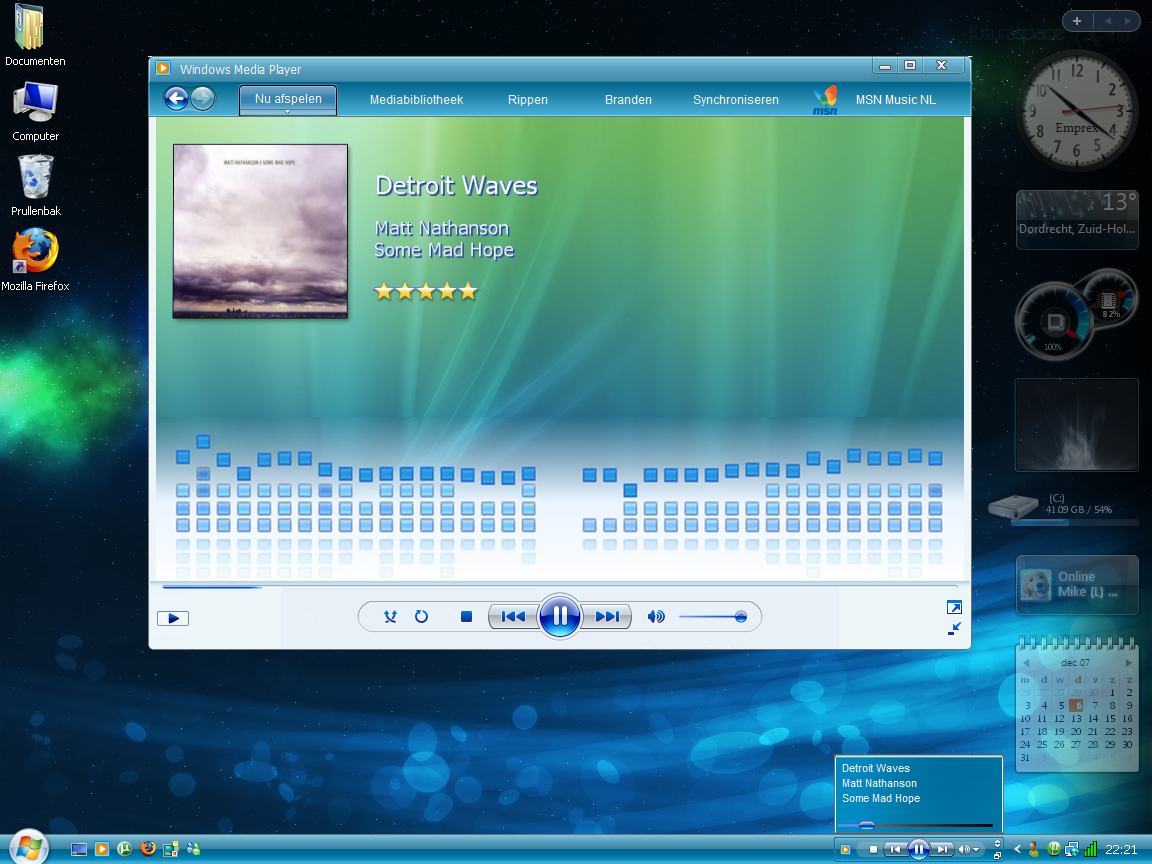Open the volume dropdown on the taskbar mini player
This screenshot has width=1152, height=864.
click(976, 849)
